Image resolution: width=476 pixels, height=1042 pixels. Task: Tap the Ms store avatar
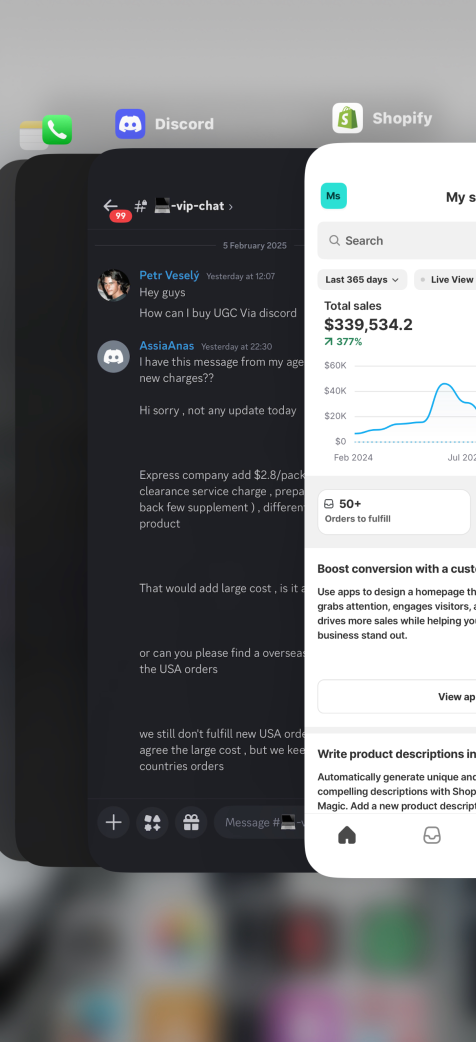334,196
